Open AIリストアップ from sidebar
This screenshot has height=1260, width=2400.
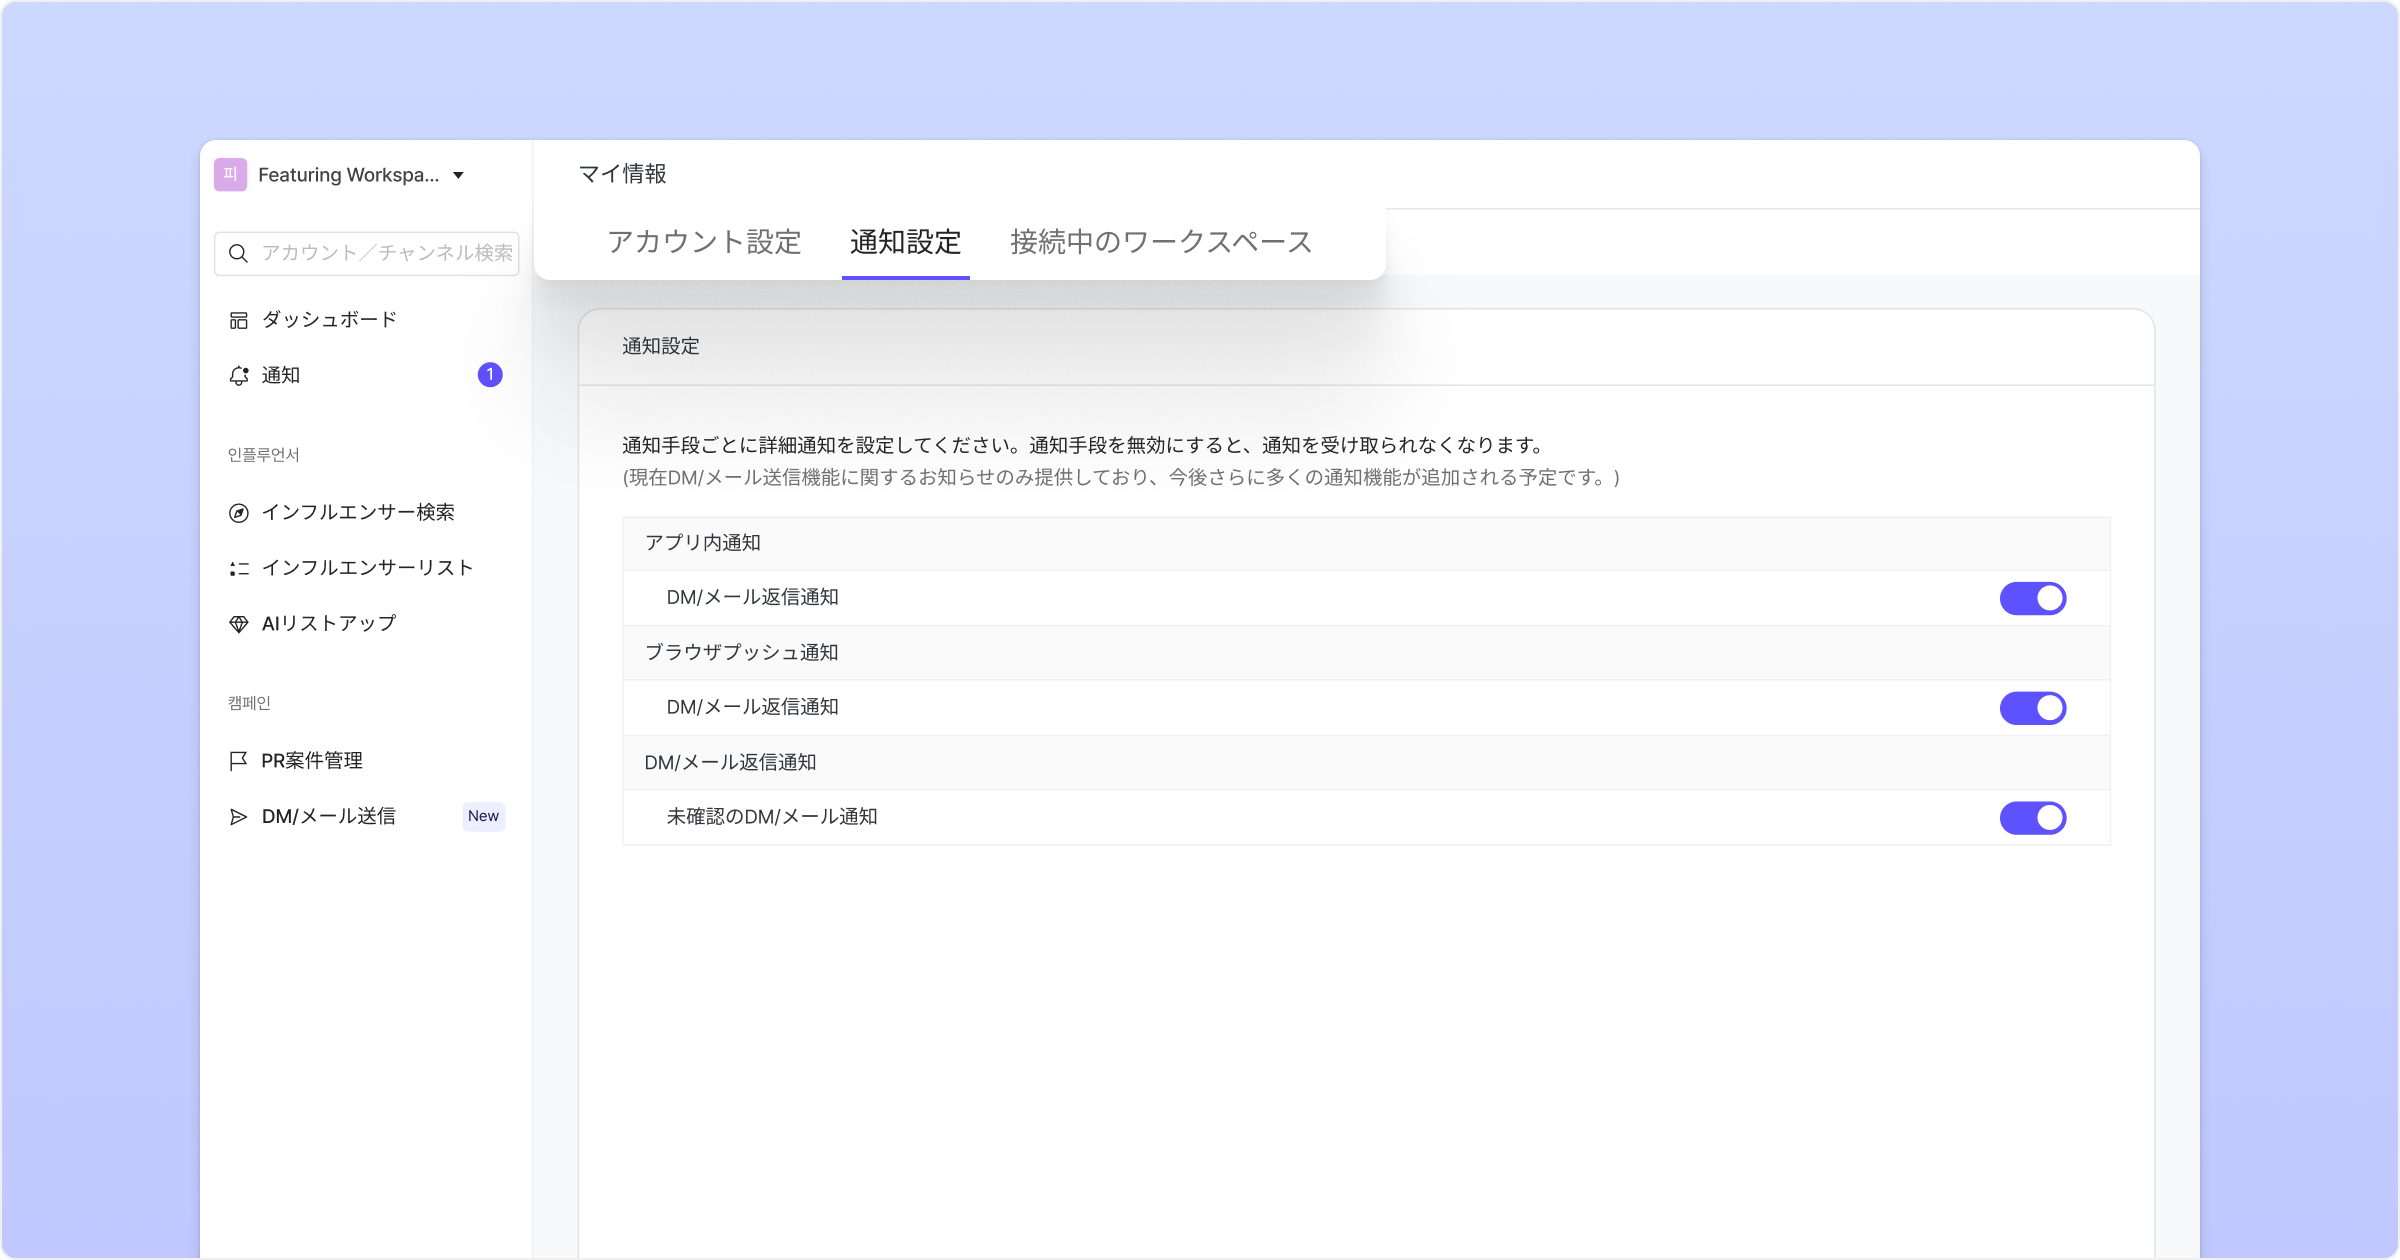328,624
